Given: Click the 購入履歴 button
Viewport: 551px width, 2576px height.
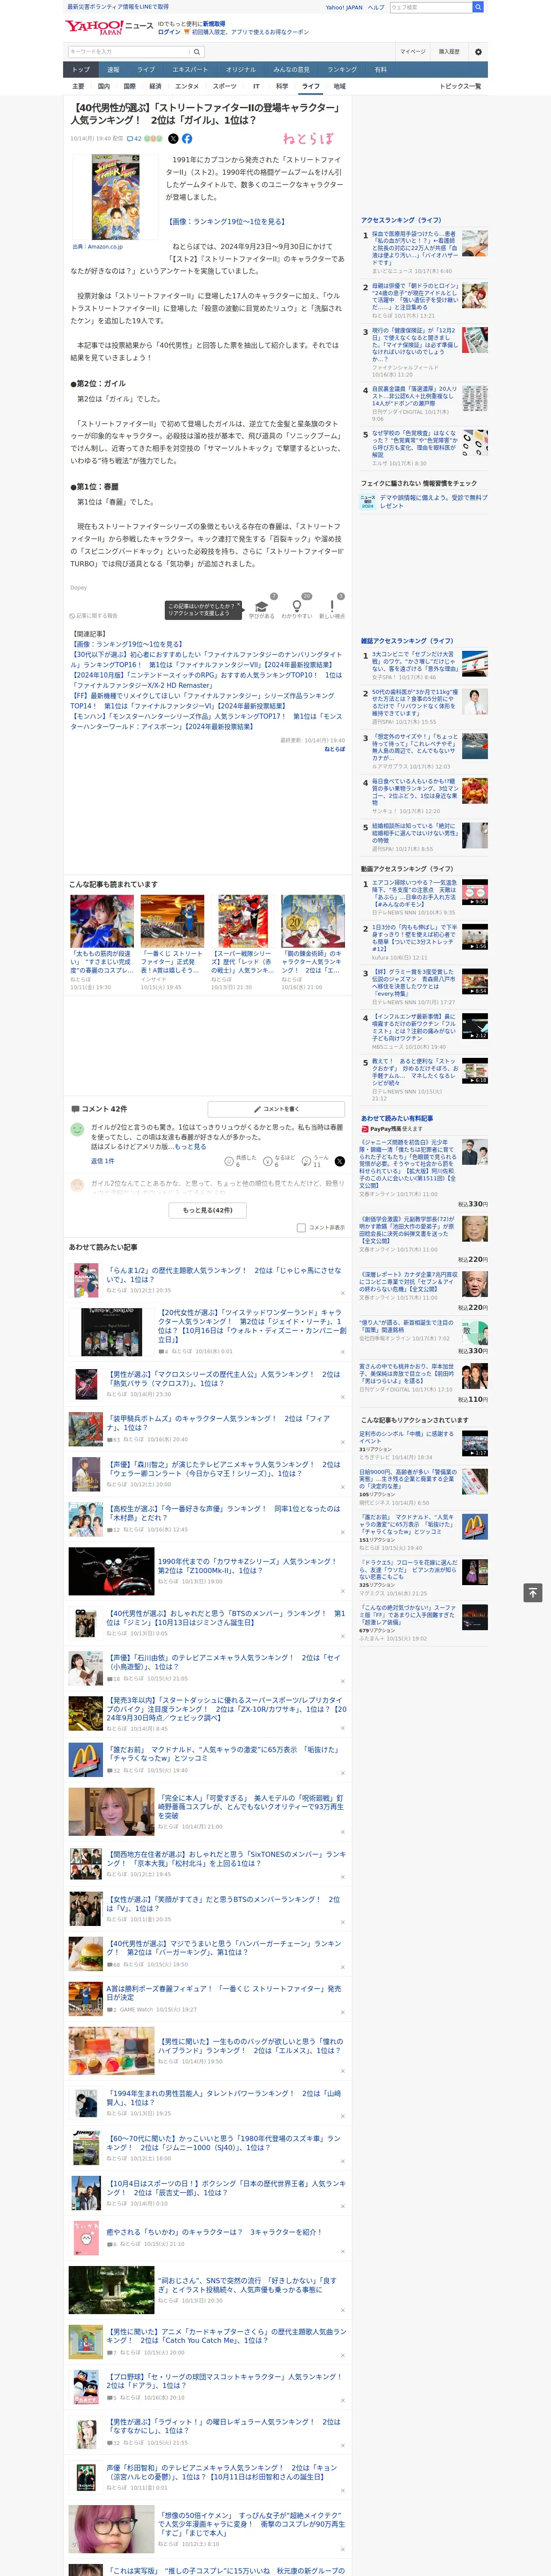Looking at the screenshot, I should pyautogui.click(x=449, y=52).
